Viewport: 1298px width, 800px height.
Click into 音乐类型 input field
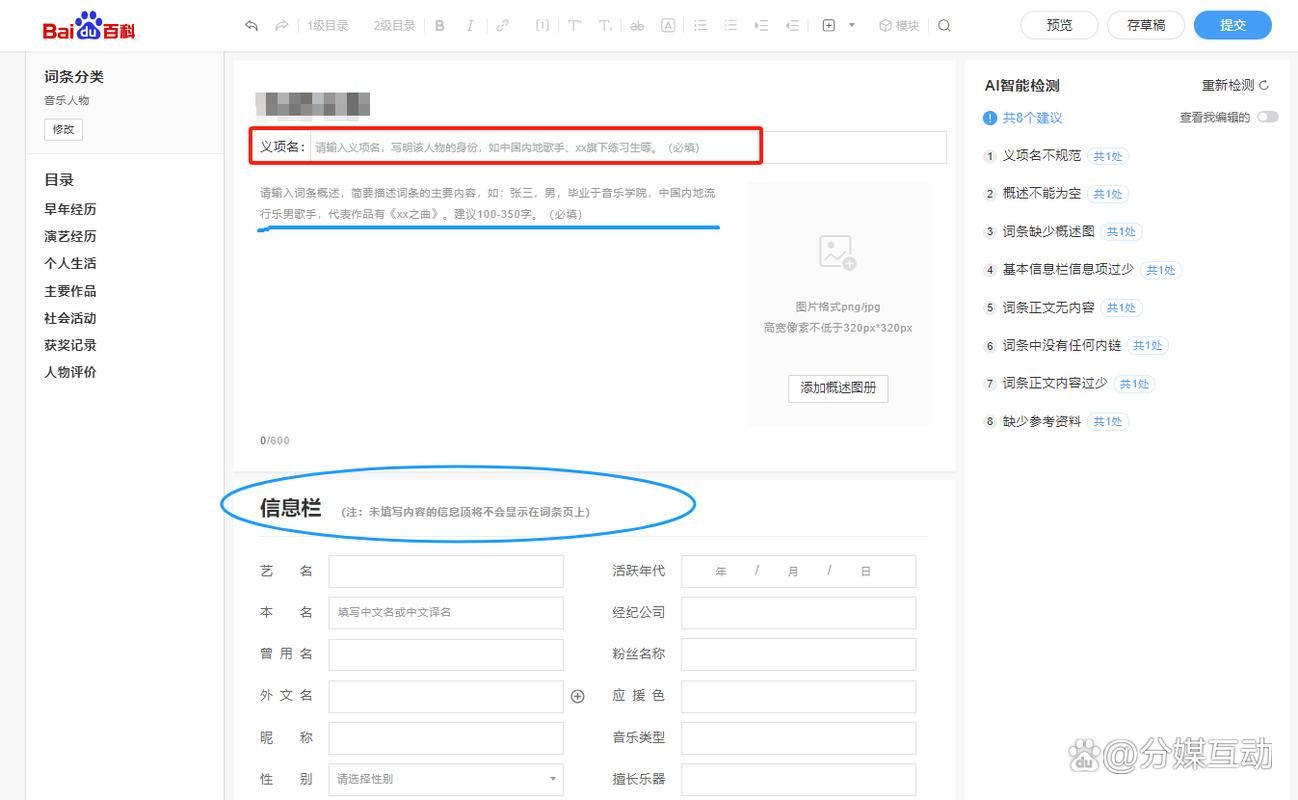pyautogui.click(x=798, y=738)
